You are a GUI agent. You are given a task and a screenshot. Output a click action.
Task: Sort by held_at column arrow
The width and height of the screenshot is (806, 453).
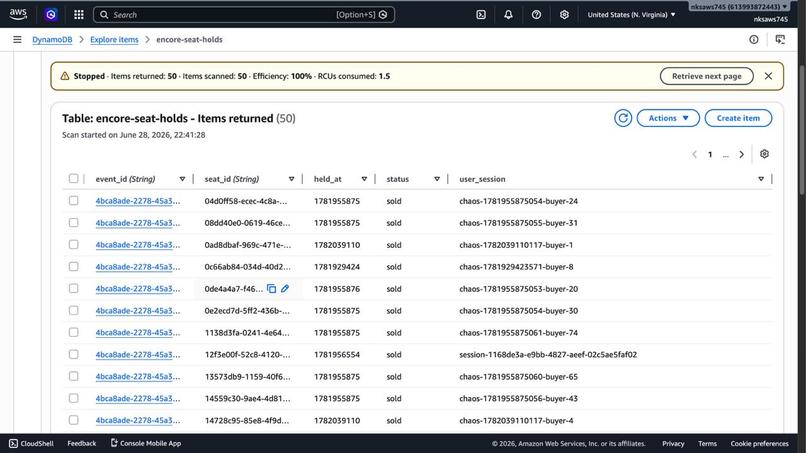pyautogui.click(x=364, y=179)
